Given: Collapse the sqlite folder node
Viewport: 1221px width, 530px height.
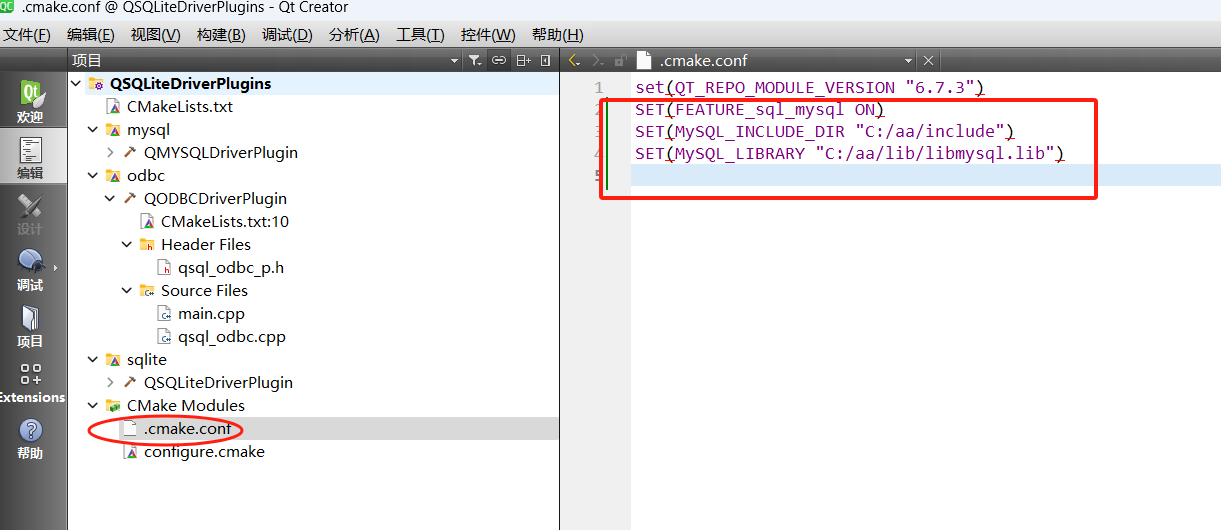Looking at the screenshot, I should (94, 360).
